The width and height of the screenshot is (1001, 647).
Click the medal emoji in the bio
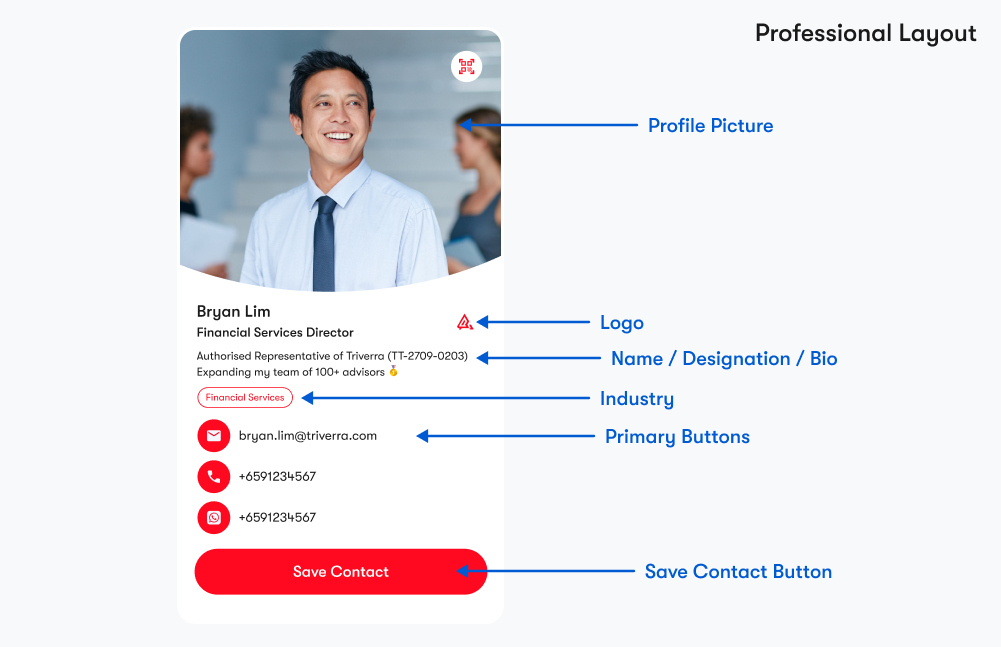click(393, 372)
